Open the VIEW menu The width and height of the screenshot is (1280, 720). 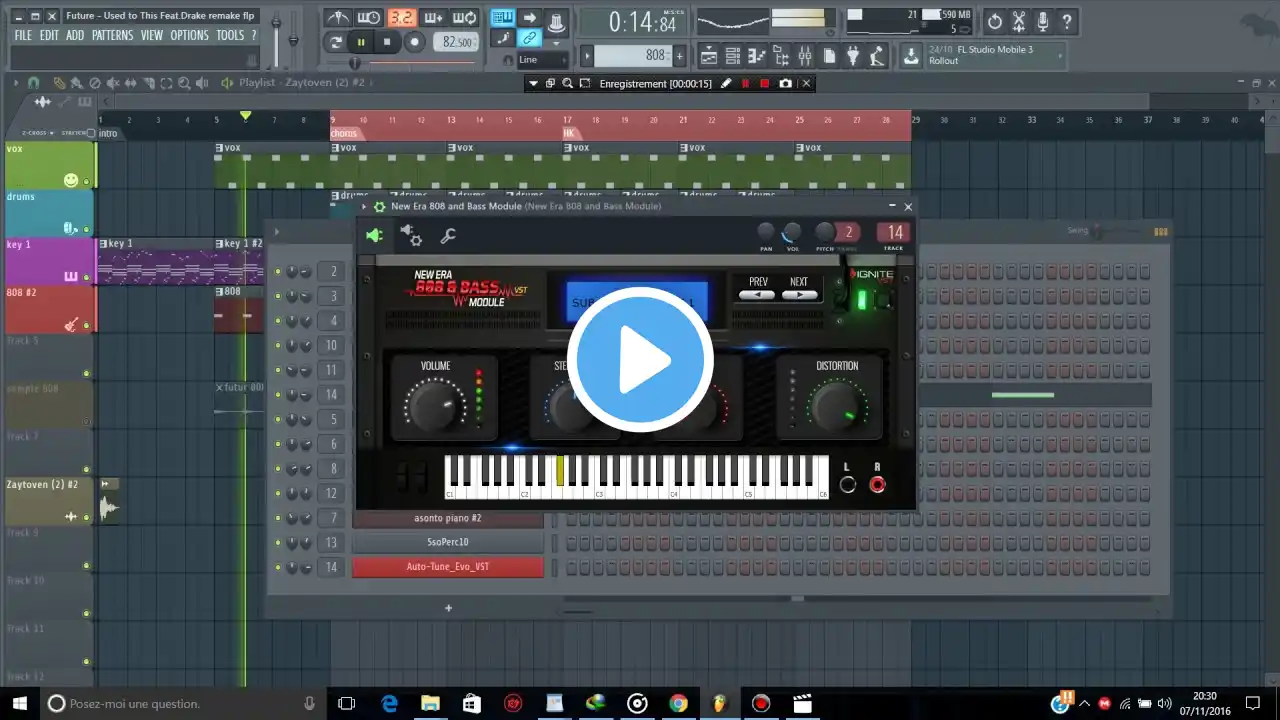(x=152, y=35)
